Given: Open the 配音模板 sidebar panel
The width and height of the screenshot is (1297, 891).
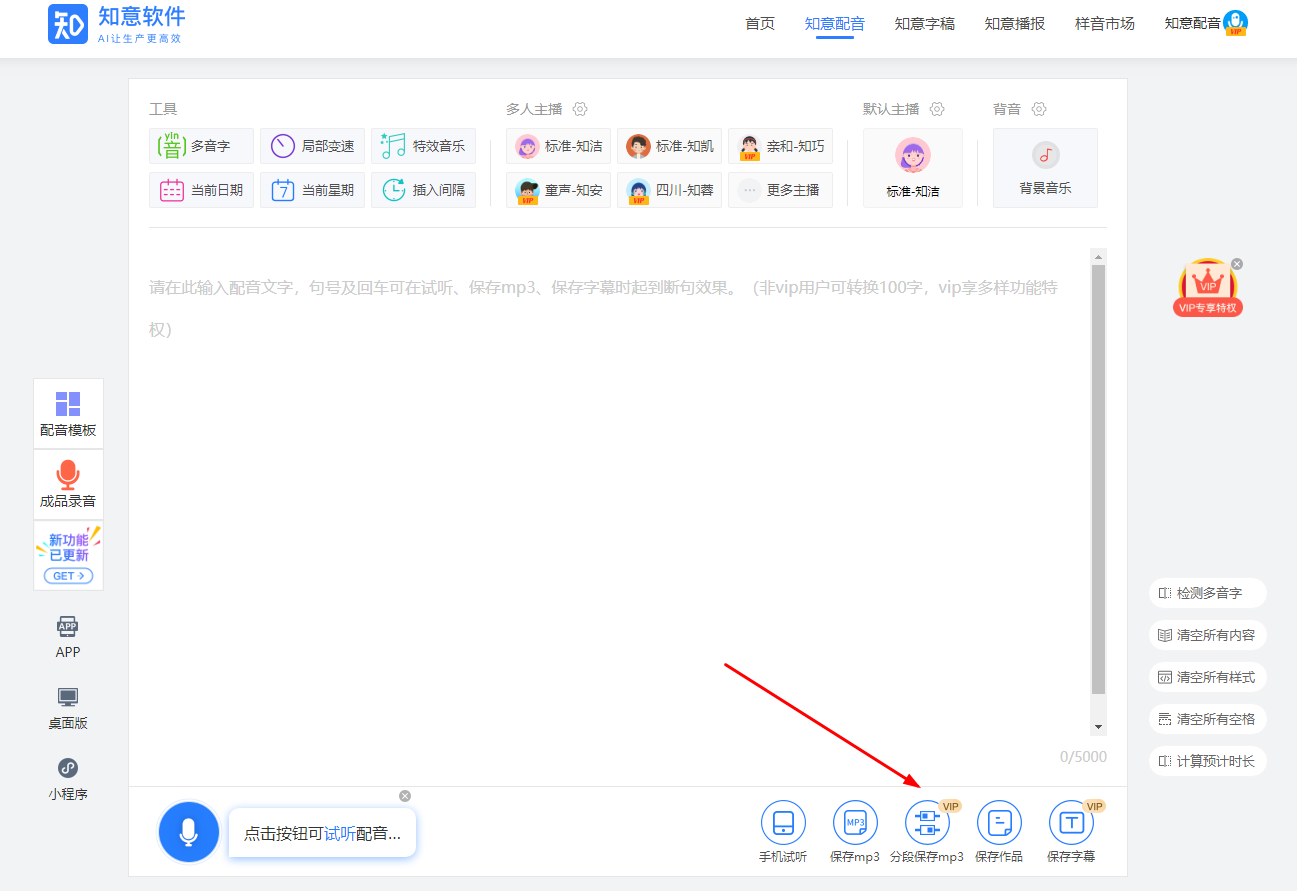Looking at the screenshot, I should click(68, 413).
